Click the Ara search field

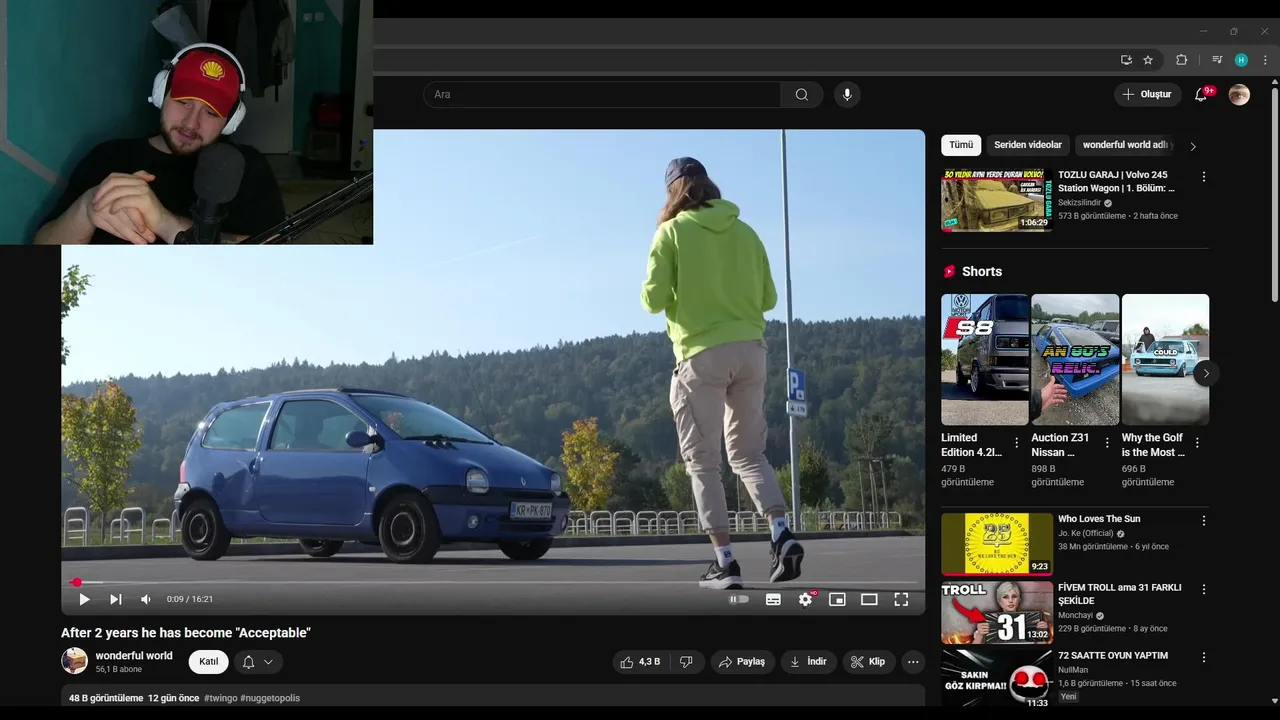tap(602, 95)
